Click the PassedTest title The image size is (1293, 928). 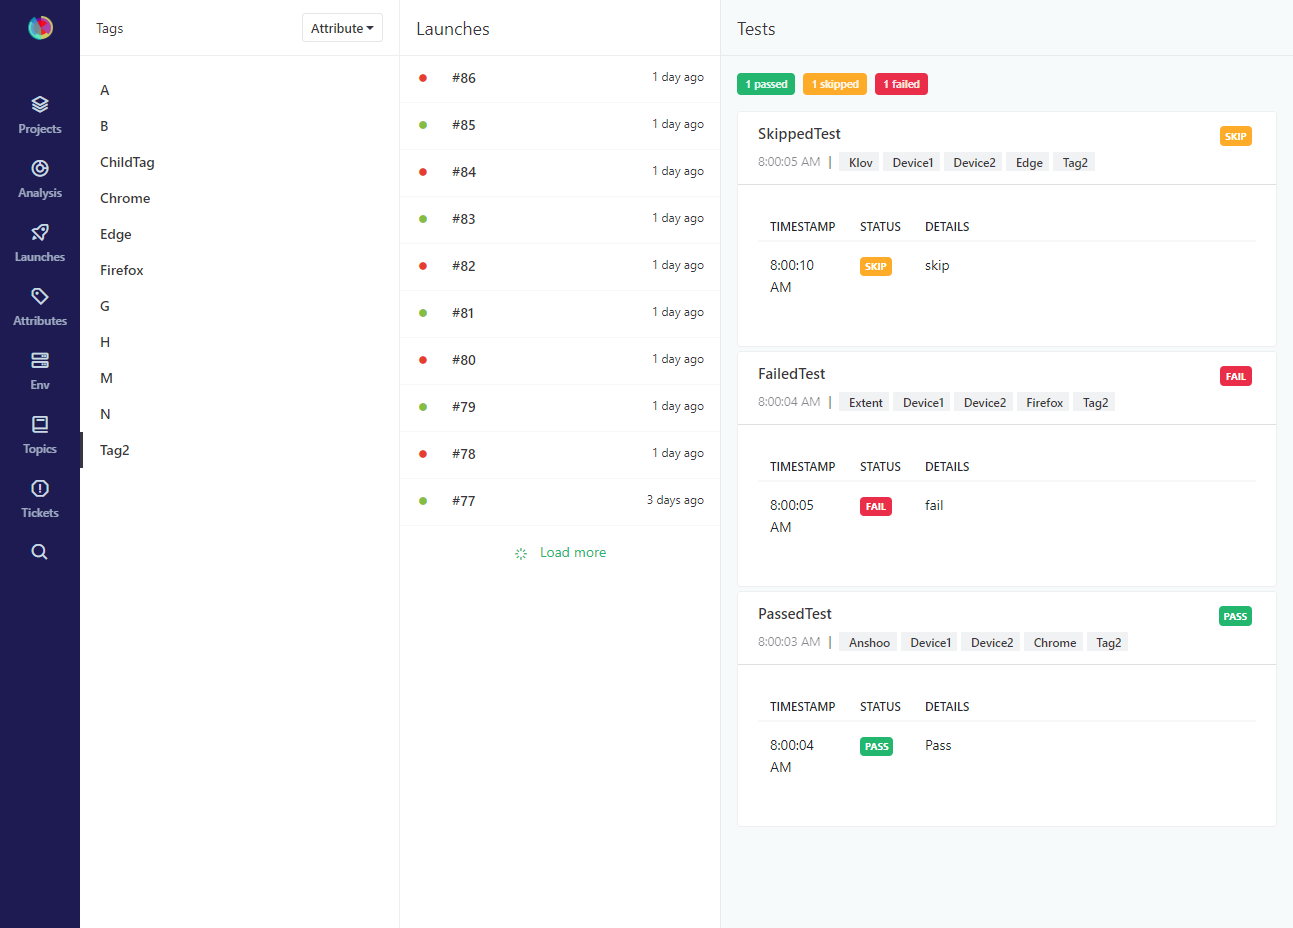794,614
